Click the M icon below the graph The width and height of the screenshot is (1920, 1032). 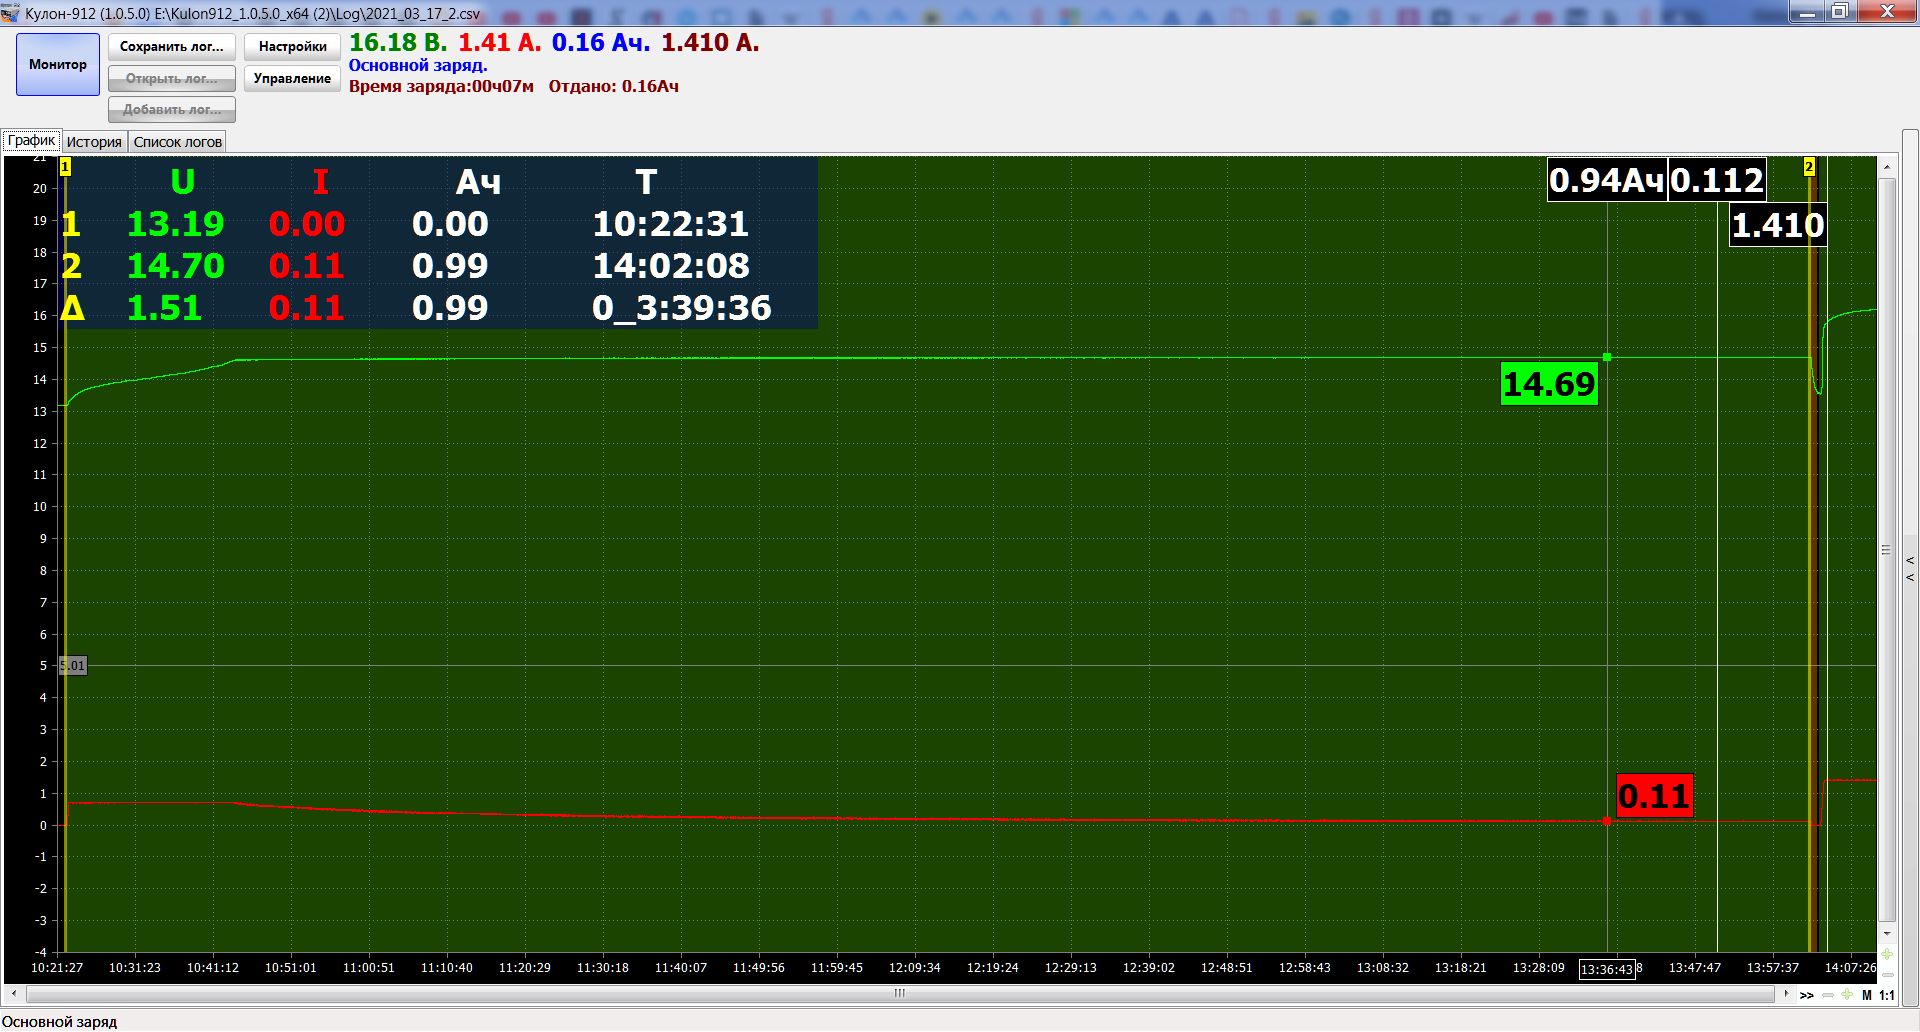(1866, 995)
